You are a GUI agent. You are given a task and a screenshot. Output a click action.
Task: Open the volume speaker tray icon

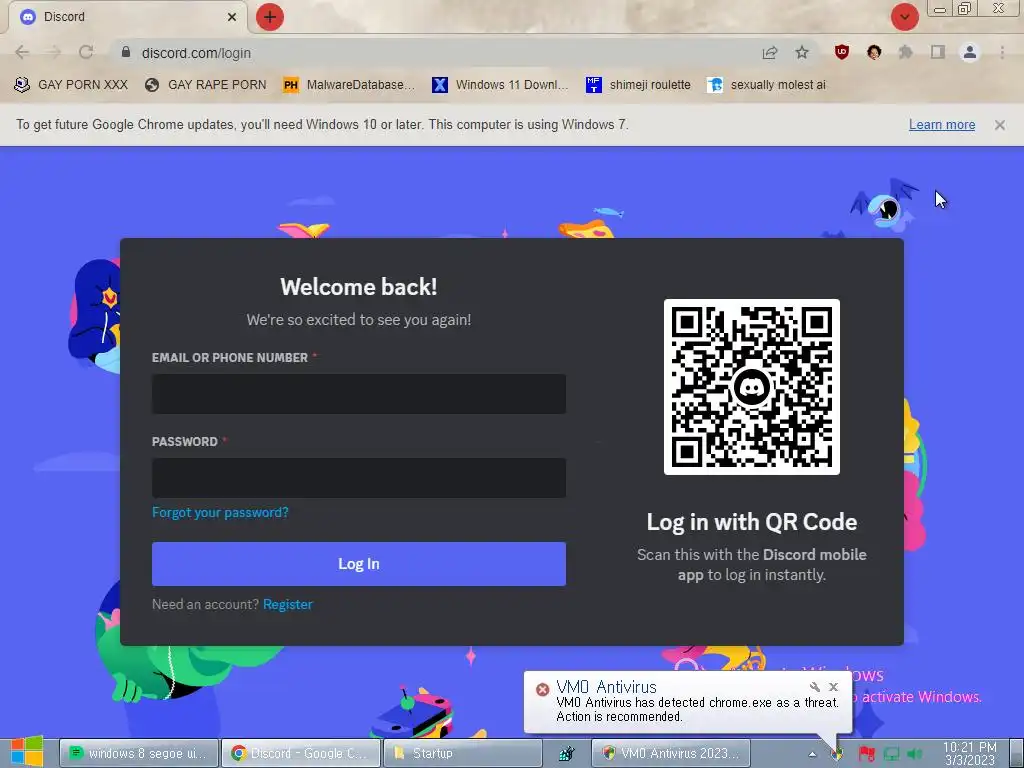915,754
